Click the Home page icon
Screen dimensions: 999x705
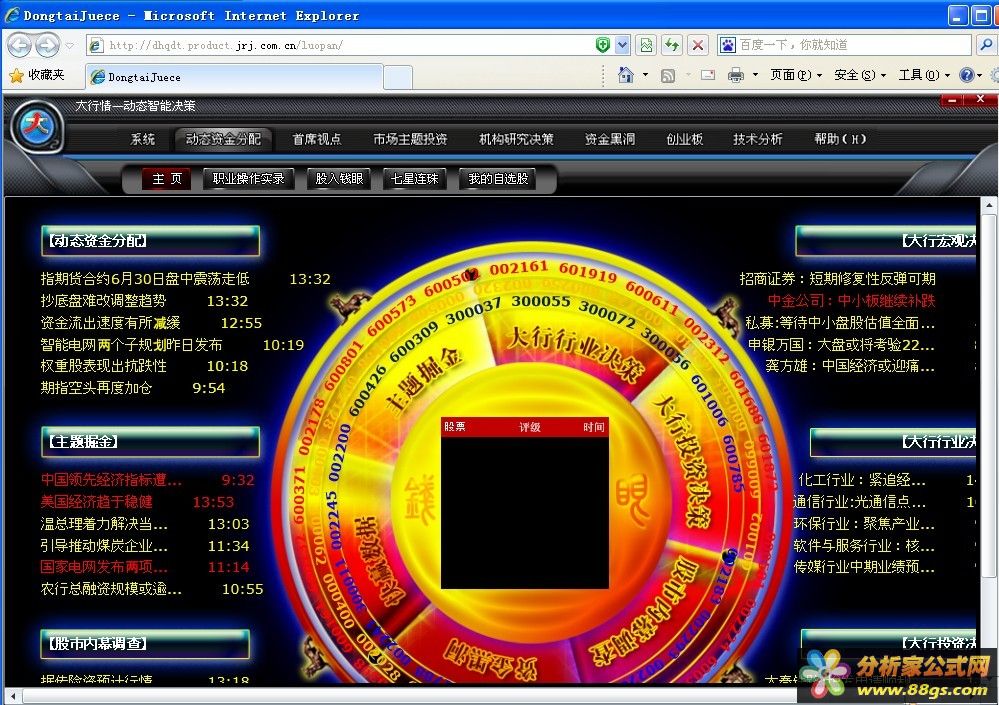click(626, 75)
